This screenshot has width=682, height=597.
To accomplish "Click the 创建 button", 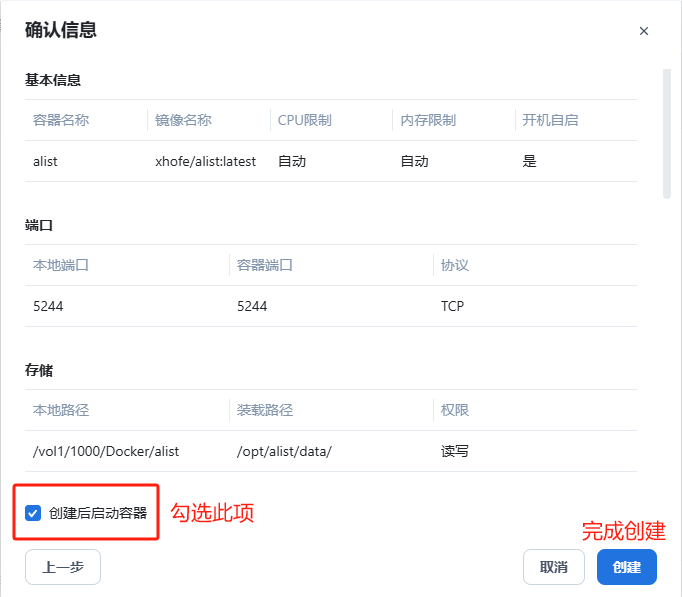I will tap(626, 567).
